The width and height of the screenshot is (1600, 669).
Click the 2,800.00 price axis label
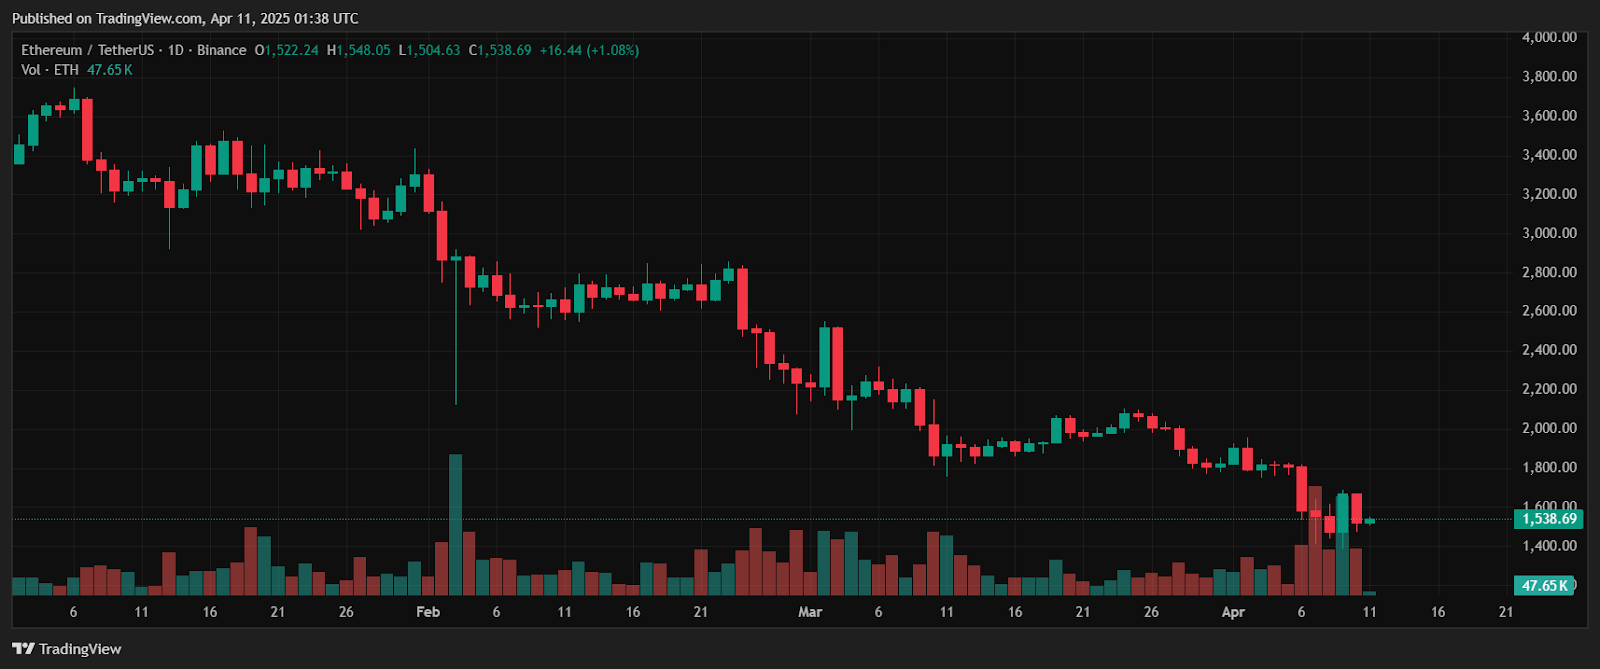pos(1549,271)
